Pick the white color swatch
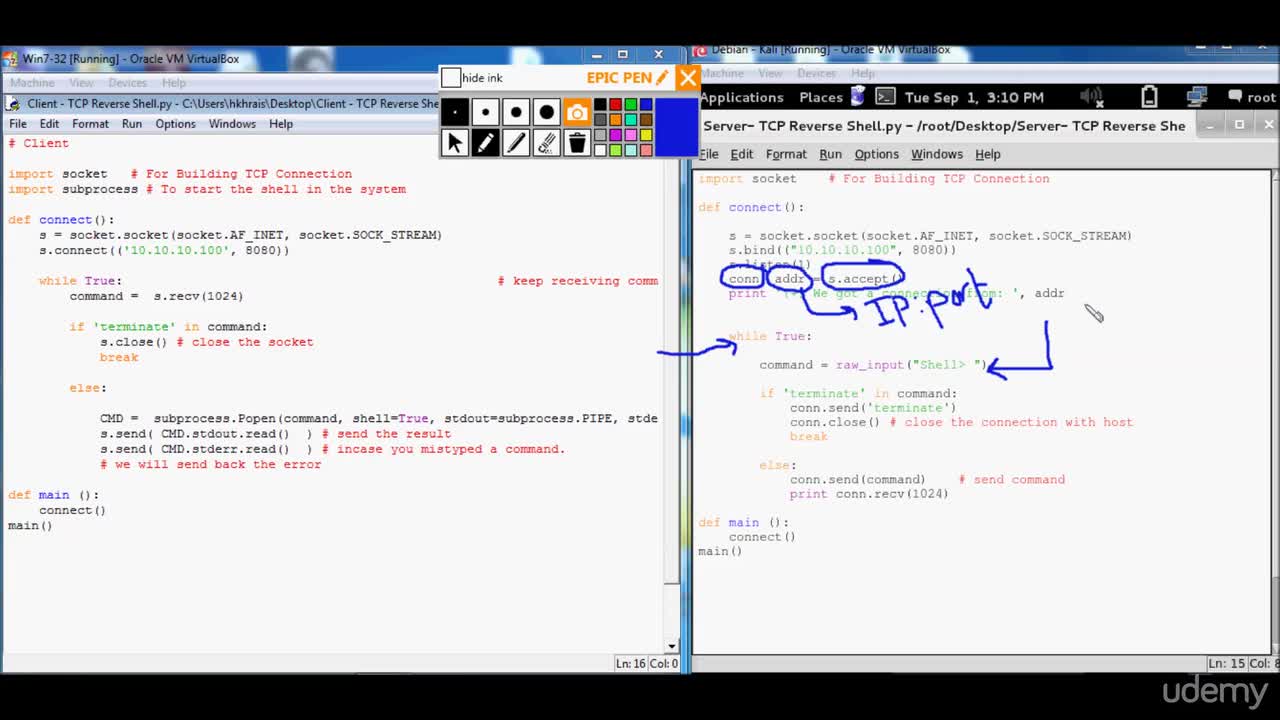The height and width of the screenshot is (720, 1280). tap(600, 150)
